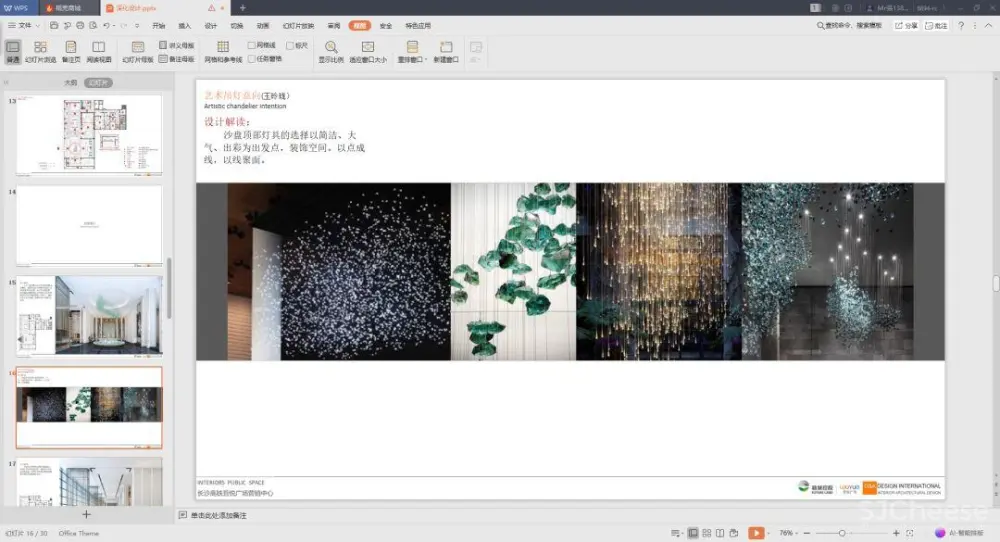
Task: Select slide 15 thumbnail in the panel
Action: pyautogui.click(x=89, y=316)
